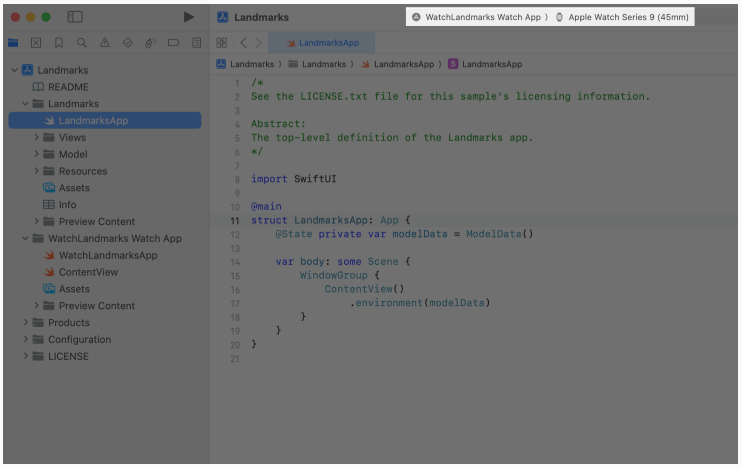Expand the Configuration folder
Viewport: 742px width, 468px height.
(x=26, y=339)
